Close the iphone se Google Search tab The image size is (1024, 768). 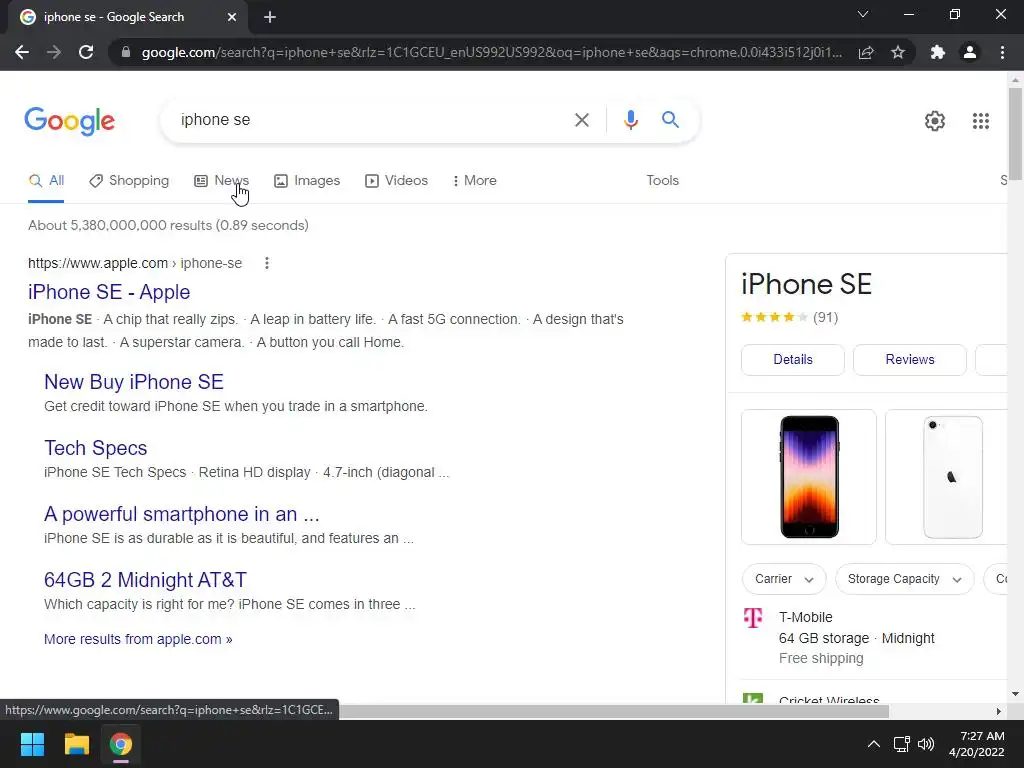coord(232,17)
